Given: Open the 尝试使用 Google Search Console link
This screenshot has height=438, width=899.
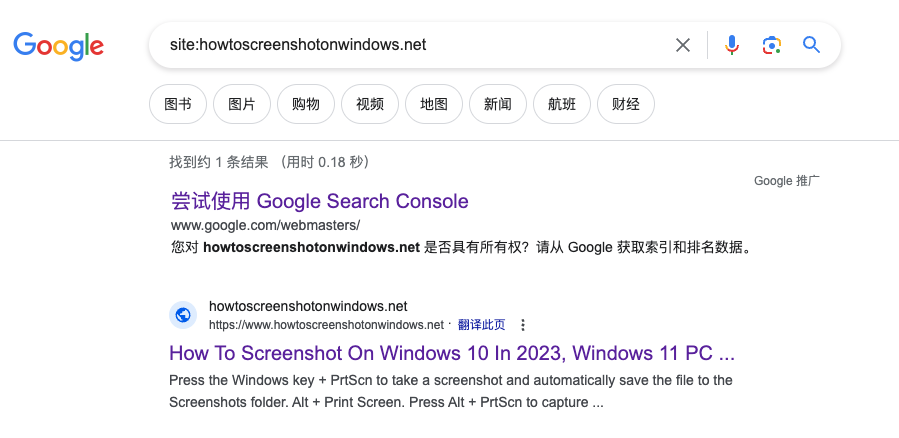Looking at the screenshot, I should (x=320, y=201).
